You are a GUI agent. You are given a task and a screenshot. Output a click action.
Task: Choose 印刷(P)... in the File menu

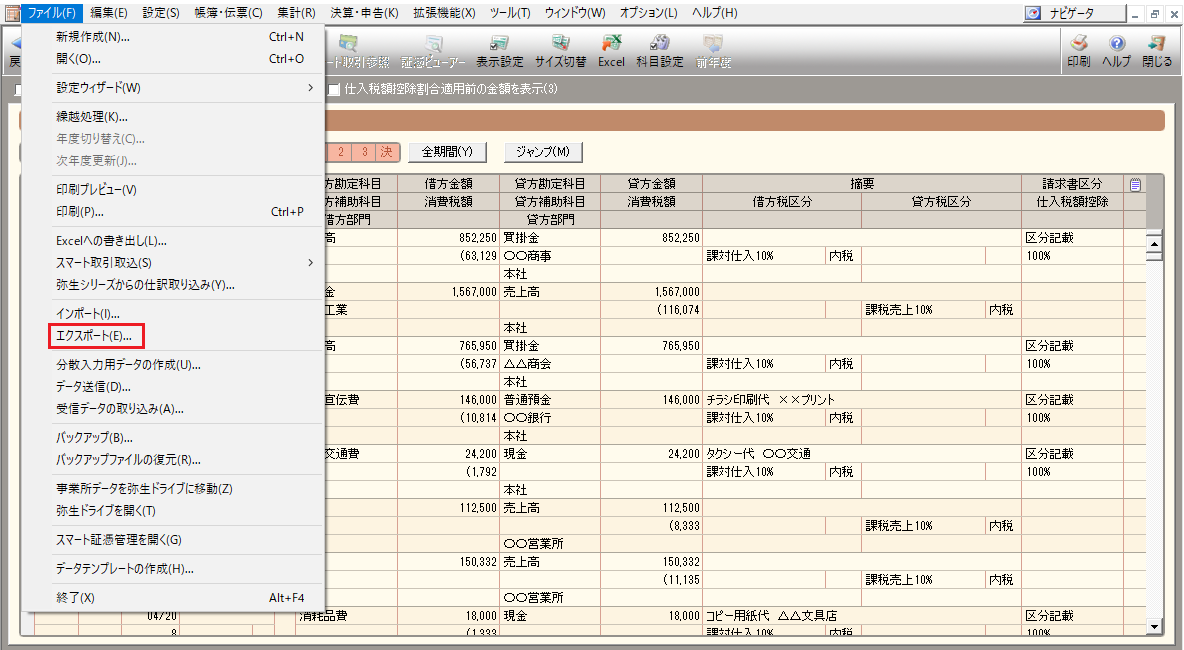(187, 211)
